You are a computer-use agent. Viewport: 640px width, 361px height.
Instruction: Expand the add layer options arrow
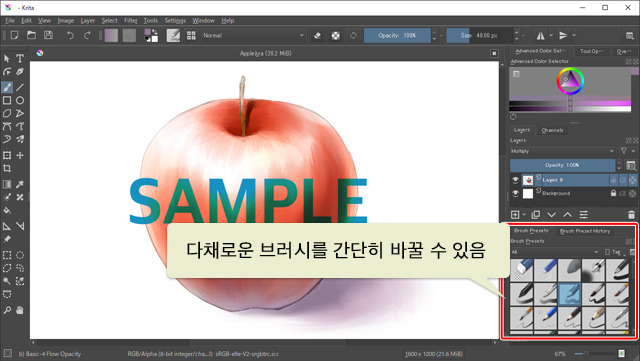(x=524, y=215)
